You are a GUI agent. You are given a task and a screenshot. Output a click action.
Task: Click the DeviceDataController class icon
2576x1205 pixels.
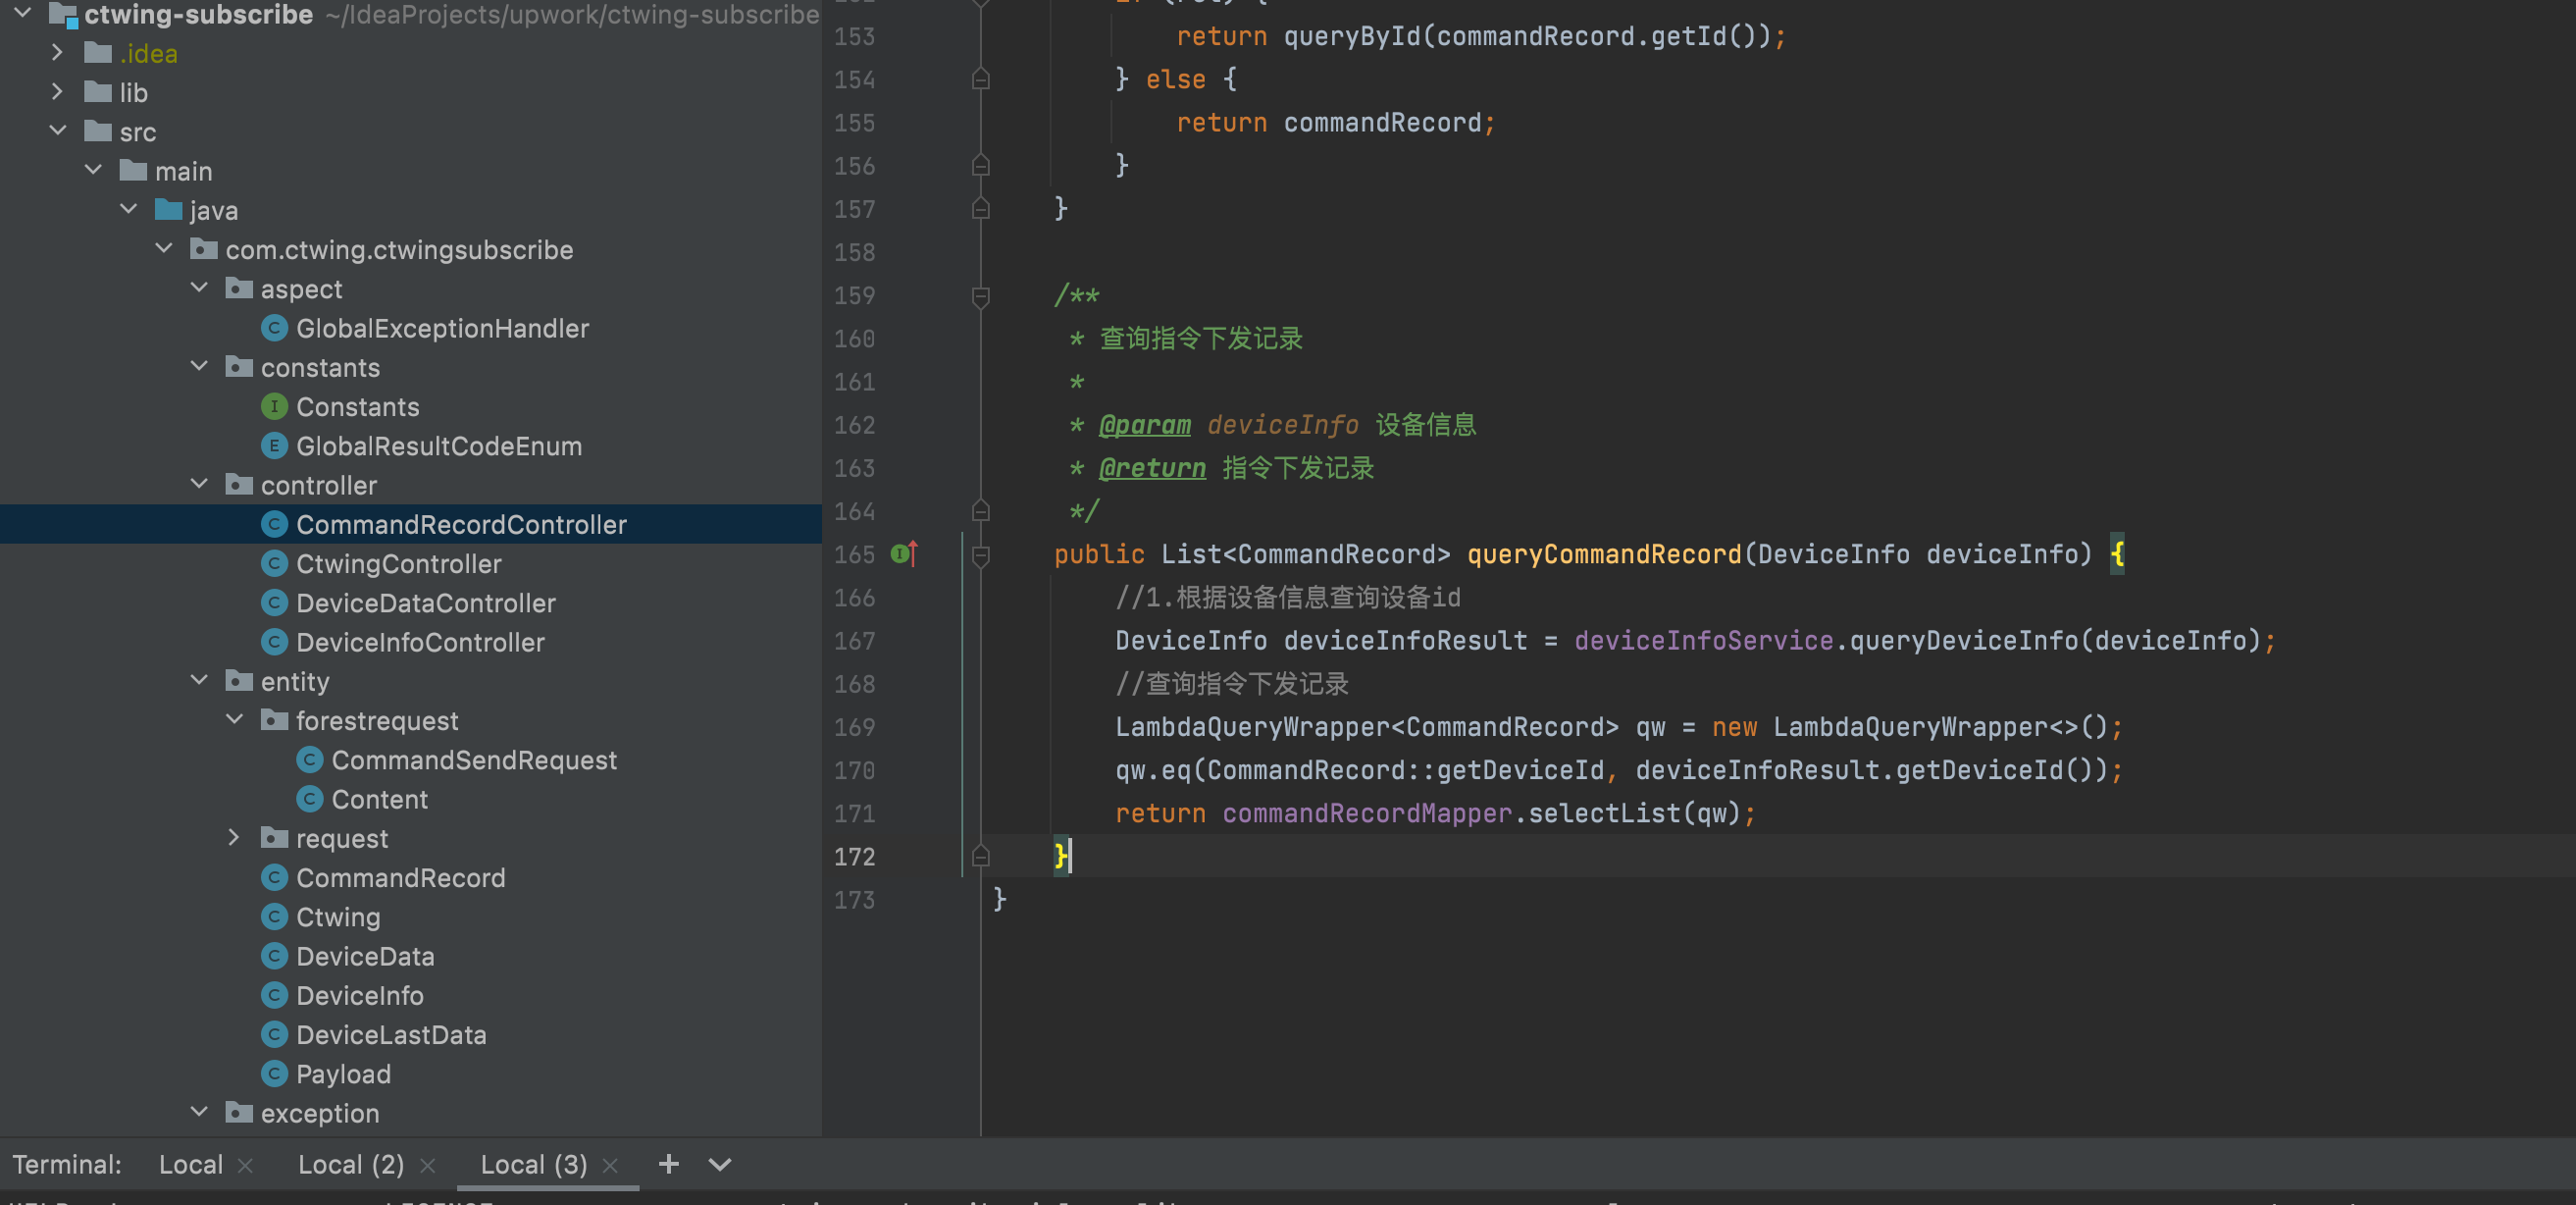[x=274, y=603]
